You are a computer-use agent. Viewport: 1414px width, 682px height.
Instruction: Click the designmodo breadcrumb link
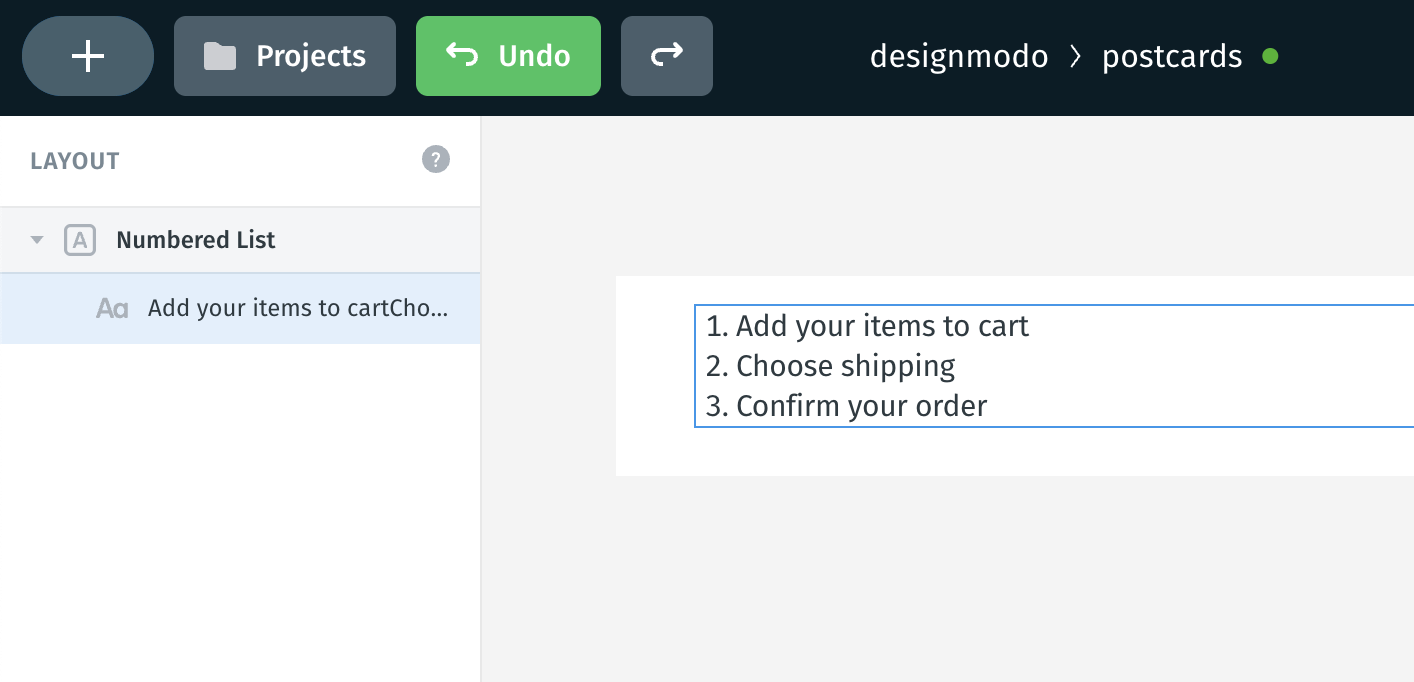point(959,56)
